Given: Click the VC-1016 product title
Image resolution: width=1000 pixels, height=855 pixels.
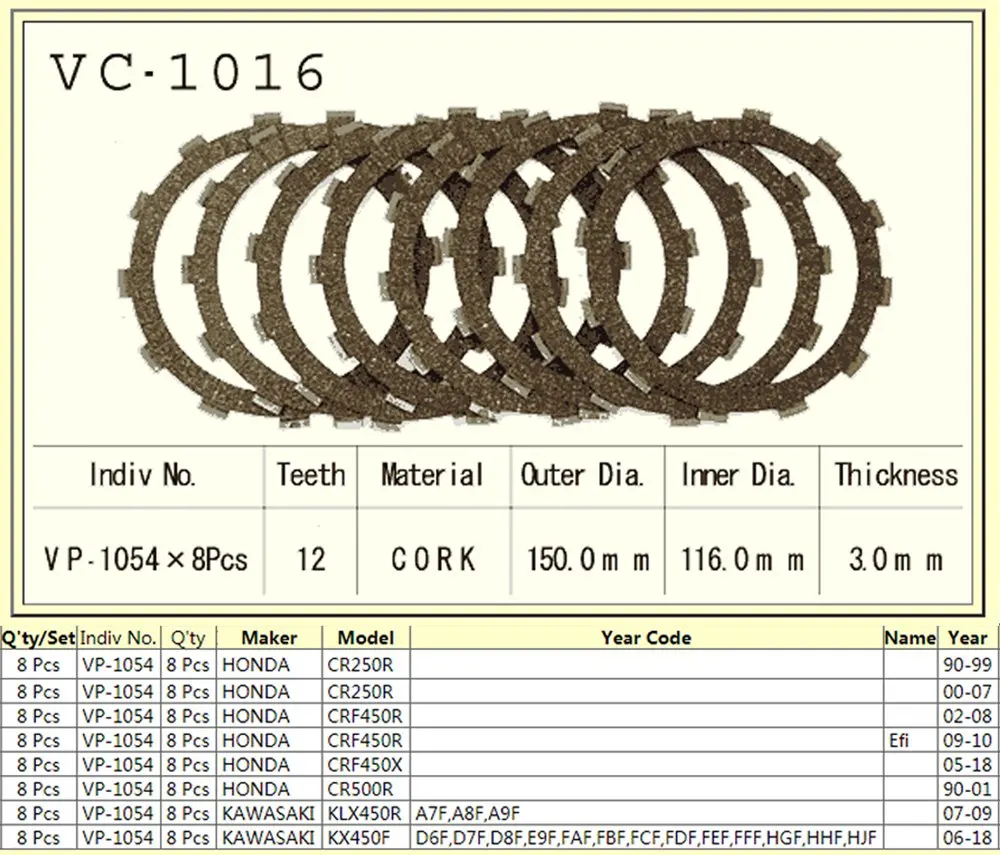Looking at the screenshot, I should point(189,72).
